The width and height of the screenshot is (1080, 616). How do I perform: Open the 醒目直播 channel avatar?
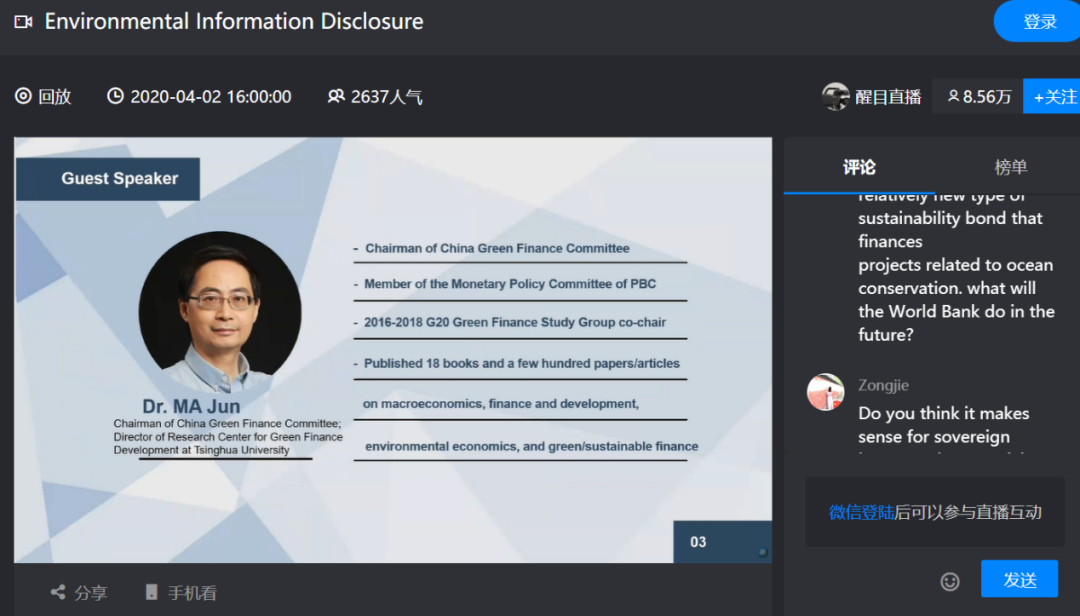pyautogui.click(x=835, y=96)
